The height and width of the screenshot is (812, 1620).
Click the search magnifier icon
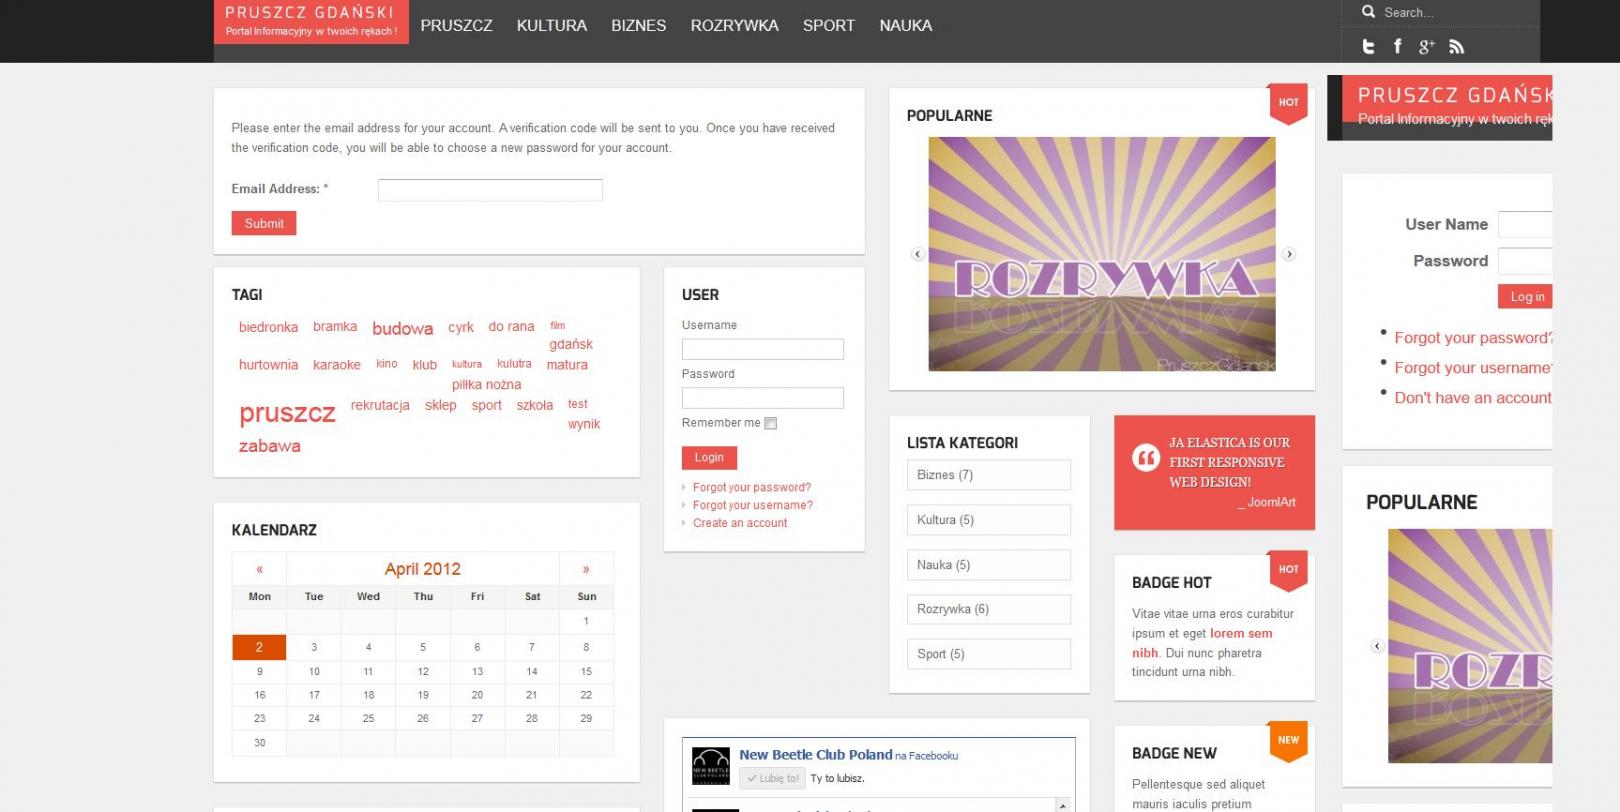coord(1368,12)
